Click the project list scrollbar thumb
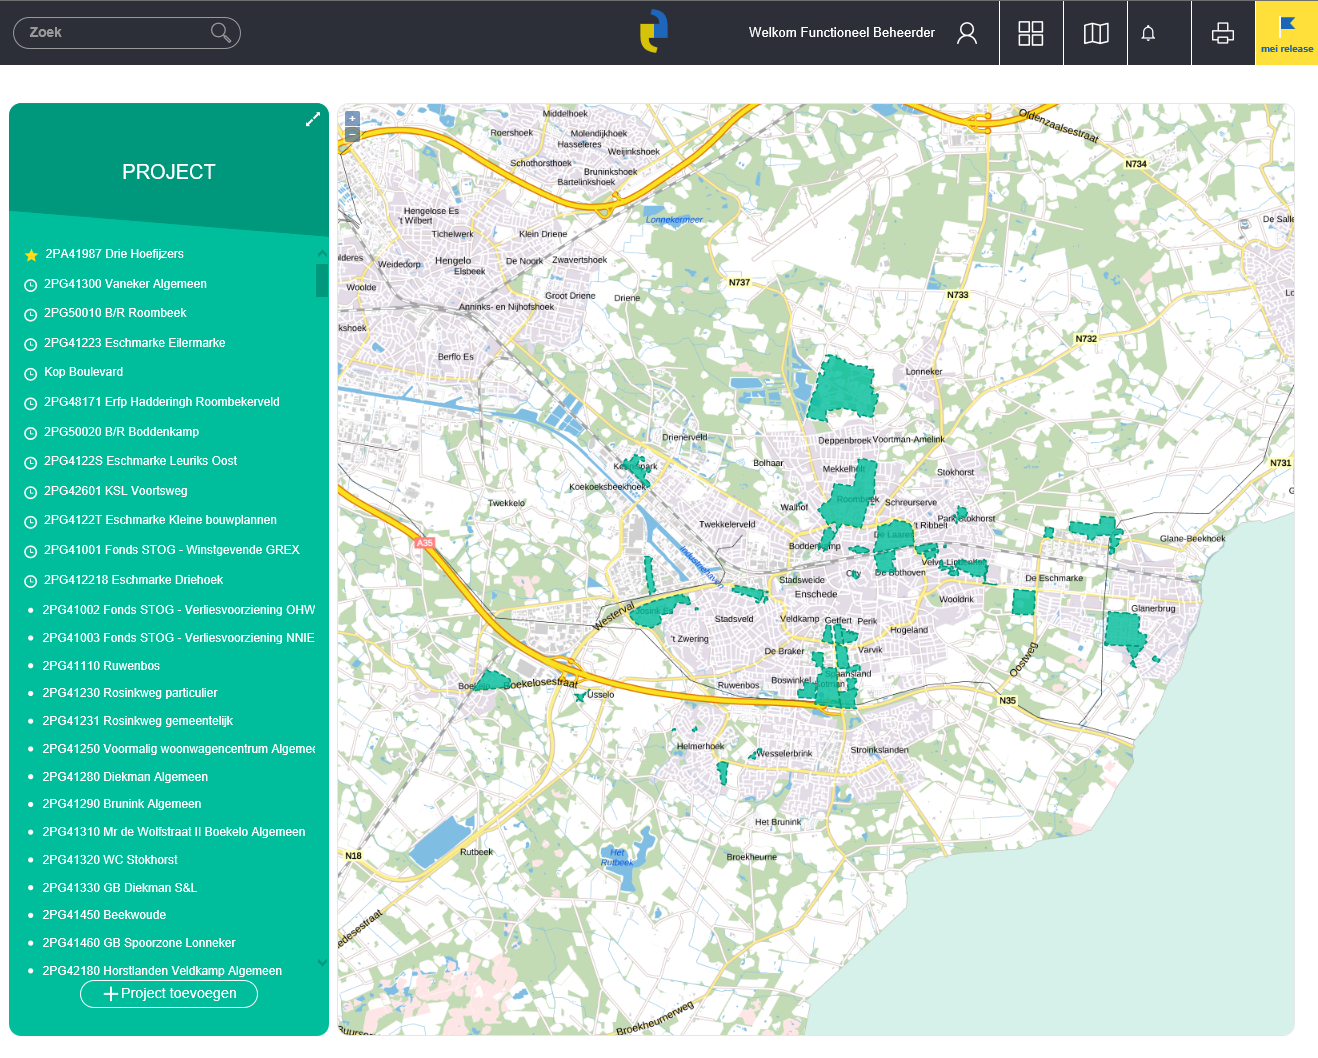This screenshot has width=1318, height=1058. tap(322, 280)
